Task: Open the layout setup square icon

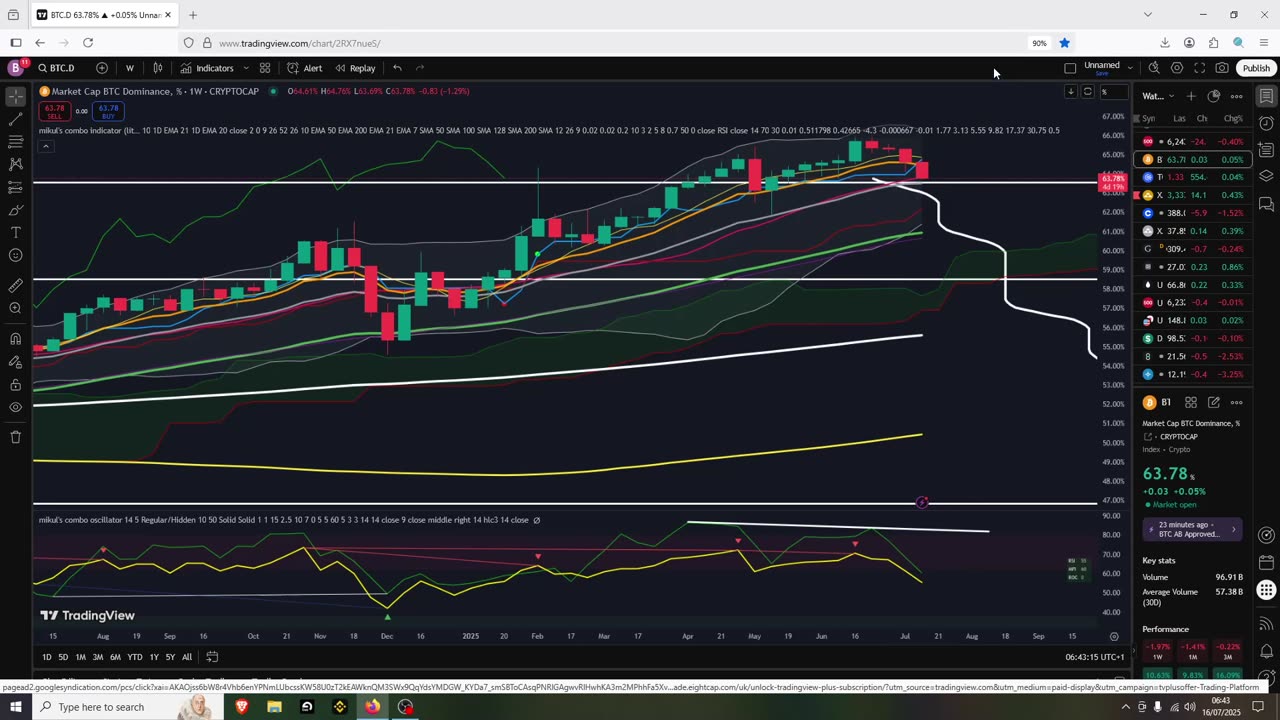Action: (1070, 68)
